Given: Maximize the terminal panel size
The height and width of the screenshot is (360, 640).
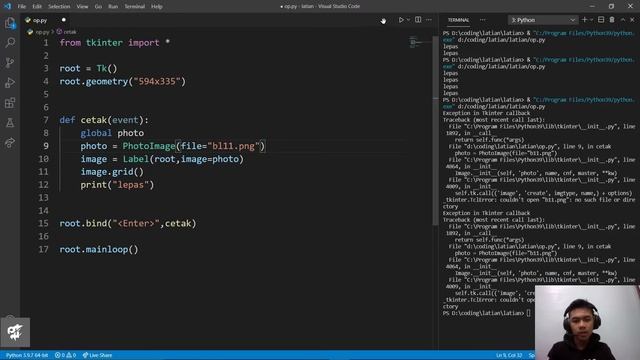Looking at the screenshot, I should pos(623,20).
